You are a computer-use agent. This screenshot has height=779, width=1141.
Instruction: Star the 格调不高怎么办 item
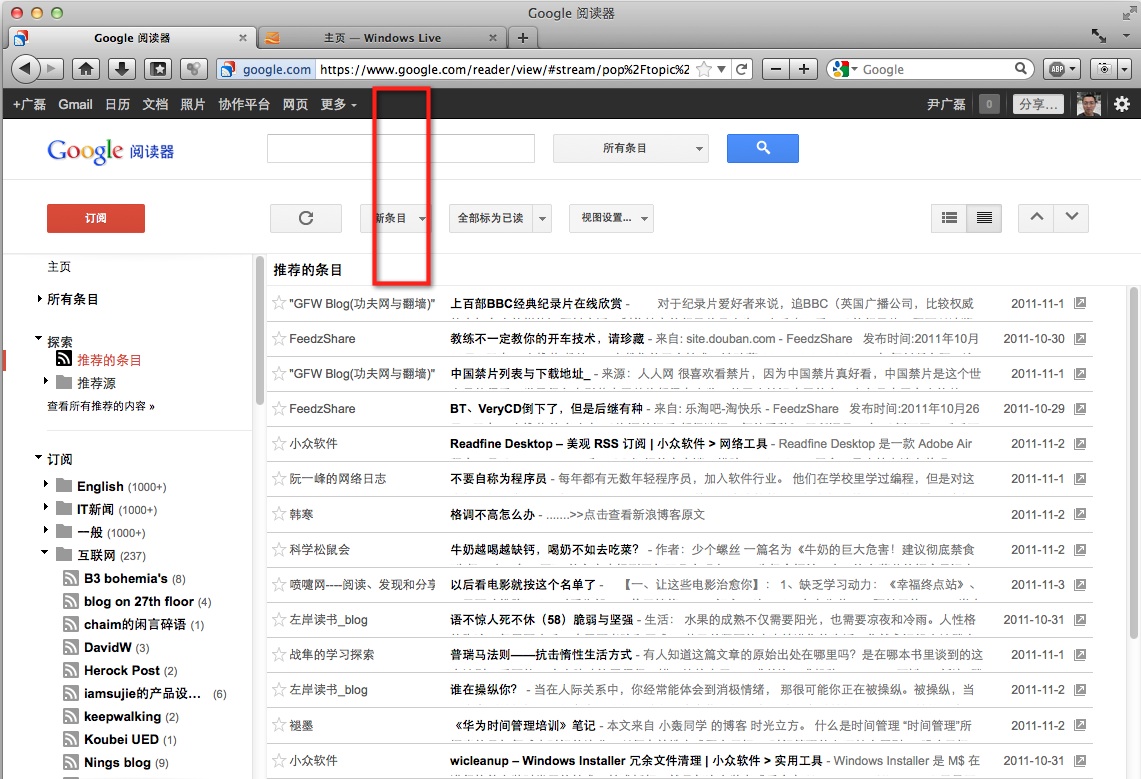tap(279, 514)
